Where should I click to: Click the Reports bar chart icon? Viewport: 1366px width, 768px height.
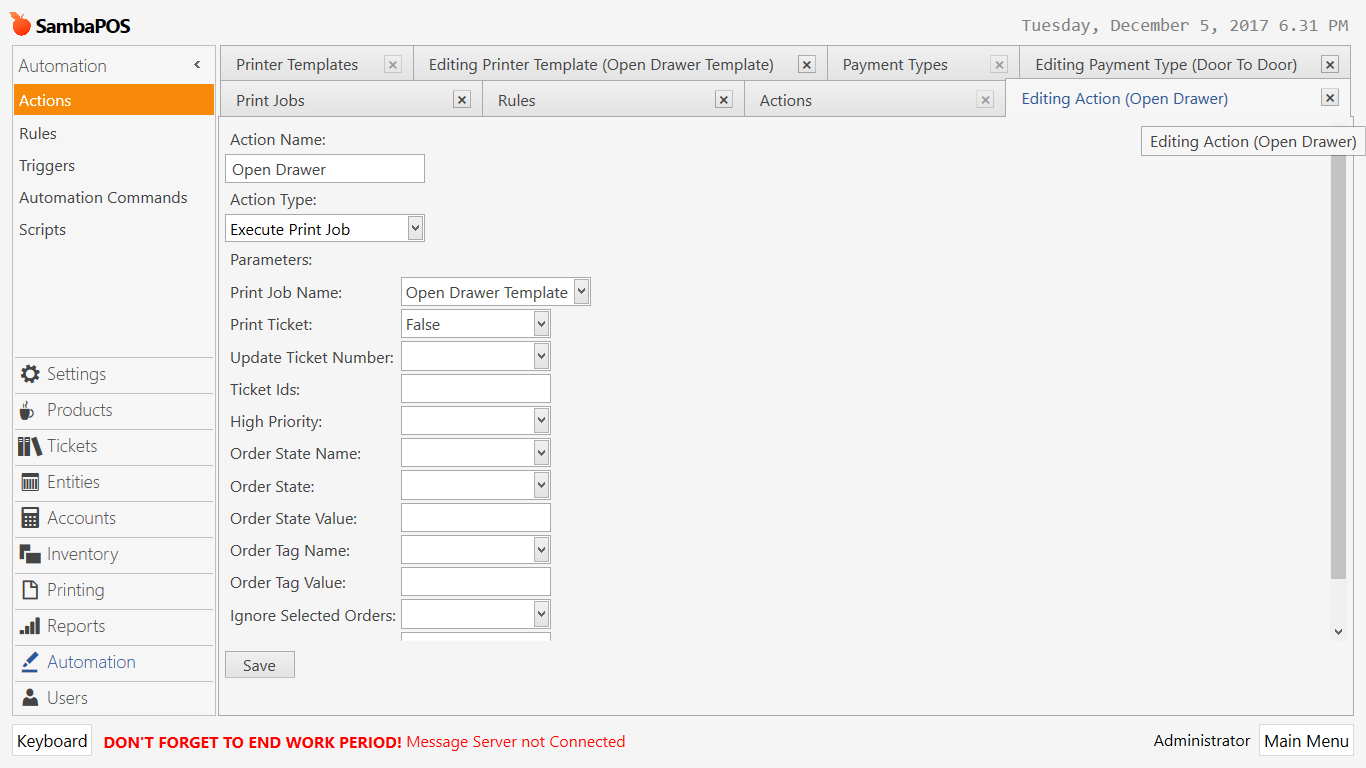30,626
